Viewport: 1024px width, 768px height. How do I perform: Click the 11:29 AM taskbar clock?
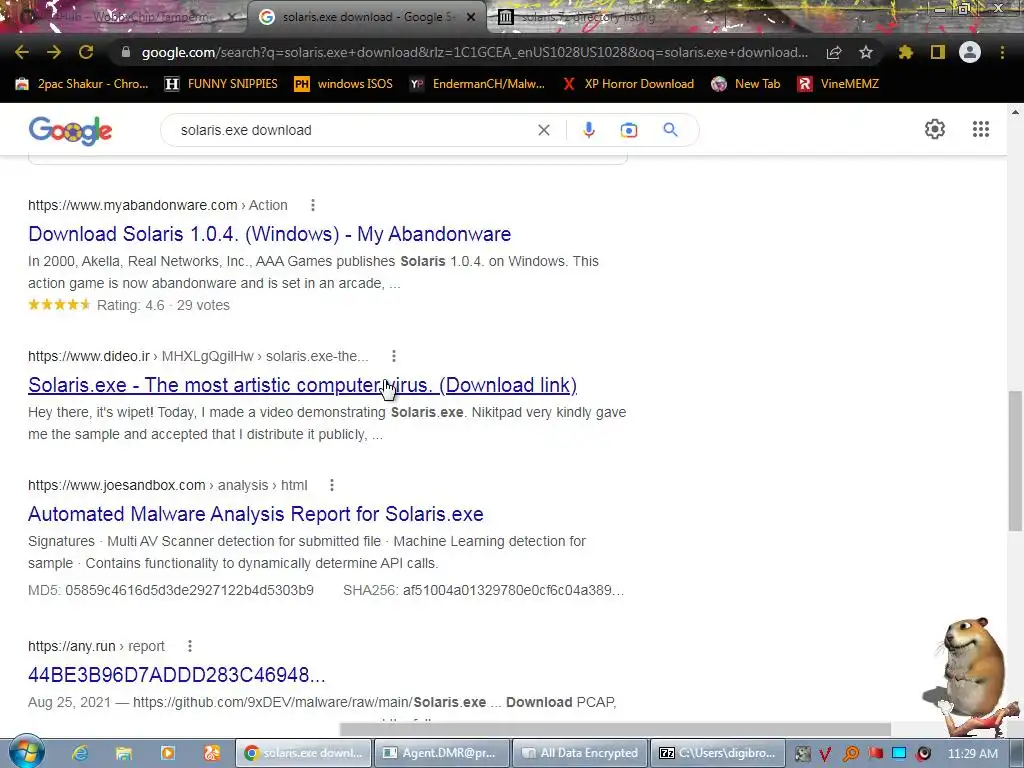coord(972,753)
